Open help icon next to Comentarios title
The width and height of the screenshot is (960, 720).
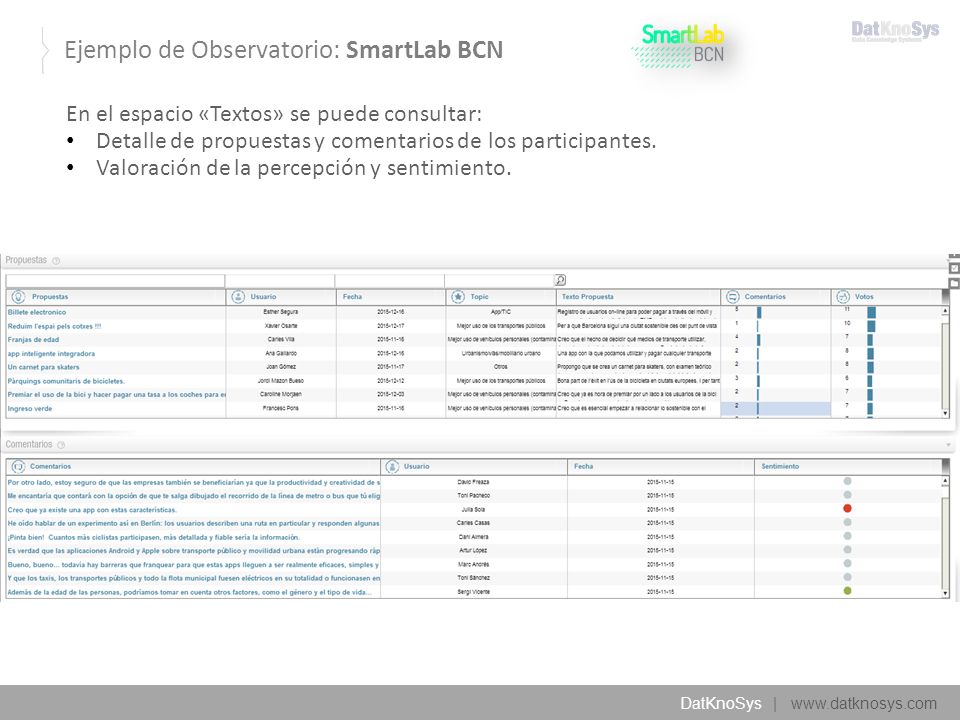pyautogui.click(x=61, y=445)
